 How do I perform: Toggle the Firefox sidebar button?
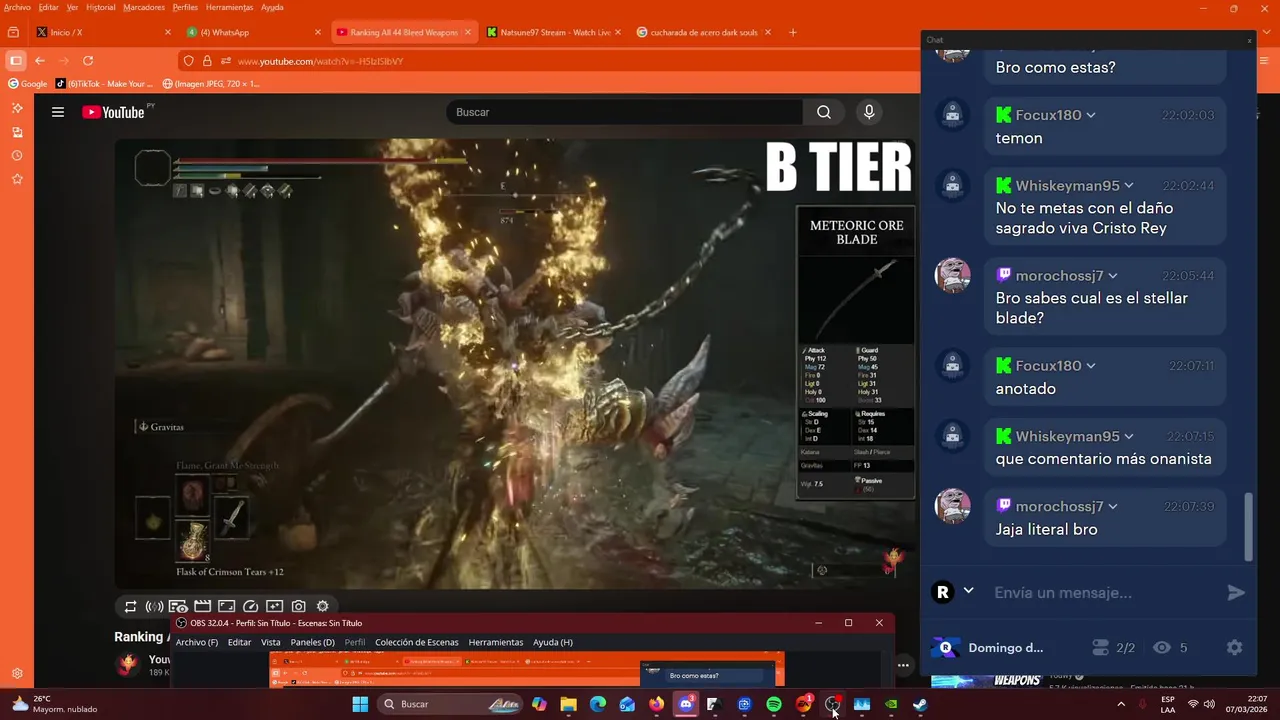click(15, 61)
